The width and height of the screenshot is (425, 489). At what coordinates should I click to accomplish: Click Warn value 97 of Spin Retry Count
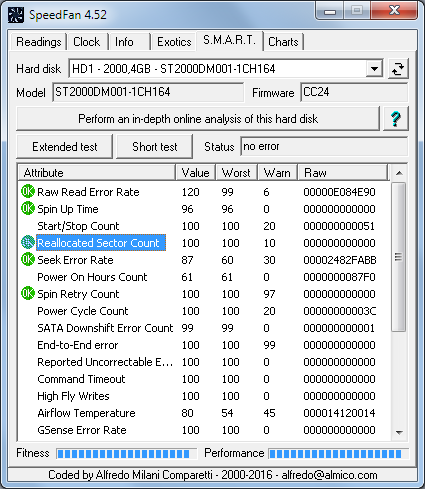[x=269, y=294]
